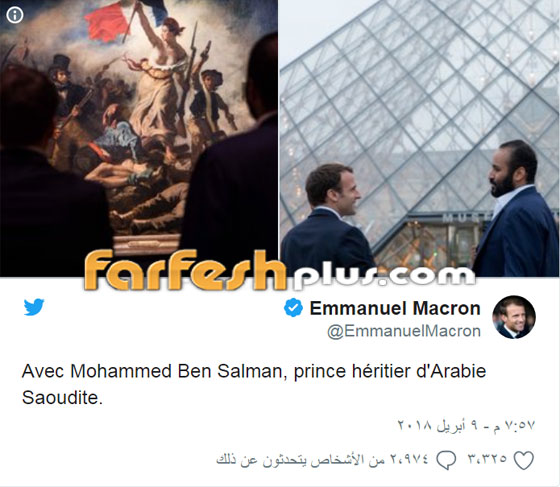Click the bearded man by the pyramid
Screen dimensions: 560x487
(515, 209)
